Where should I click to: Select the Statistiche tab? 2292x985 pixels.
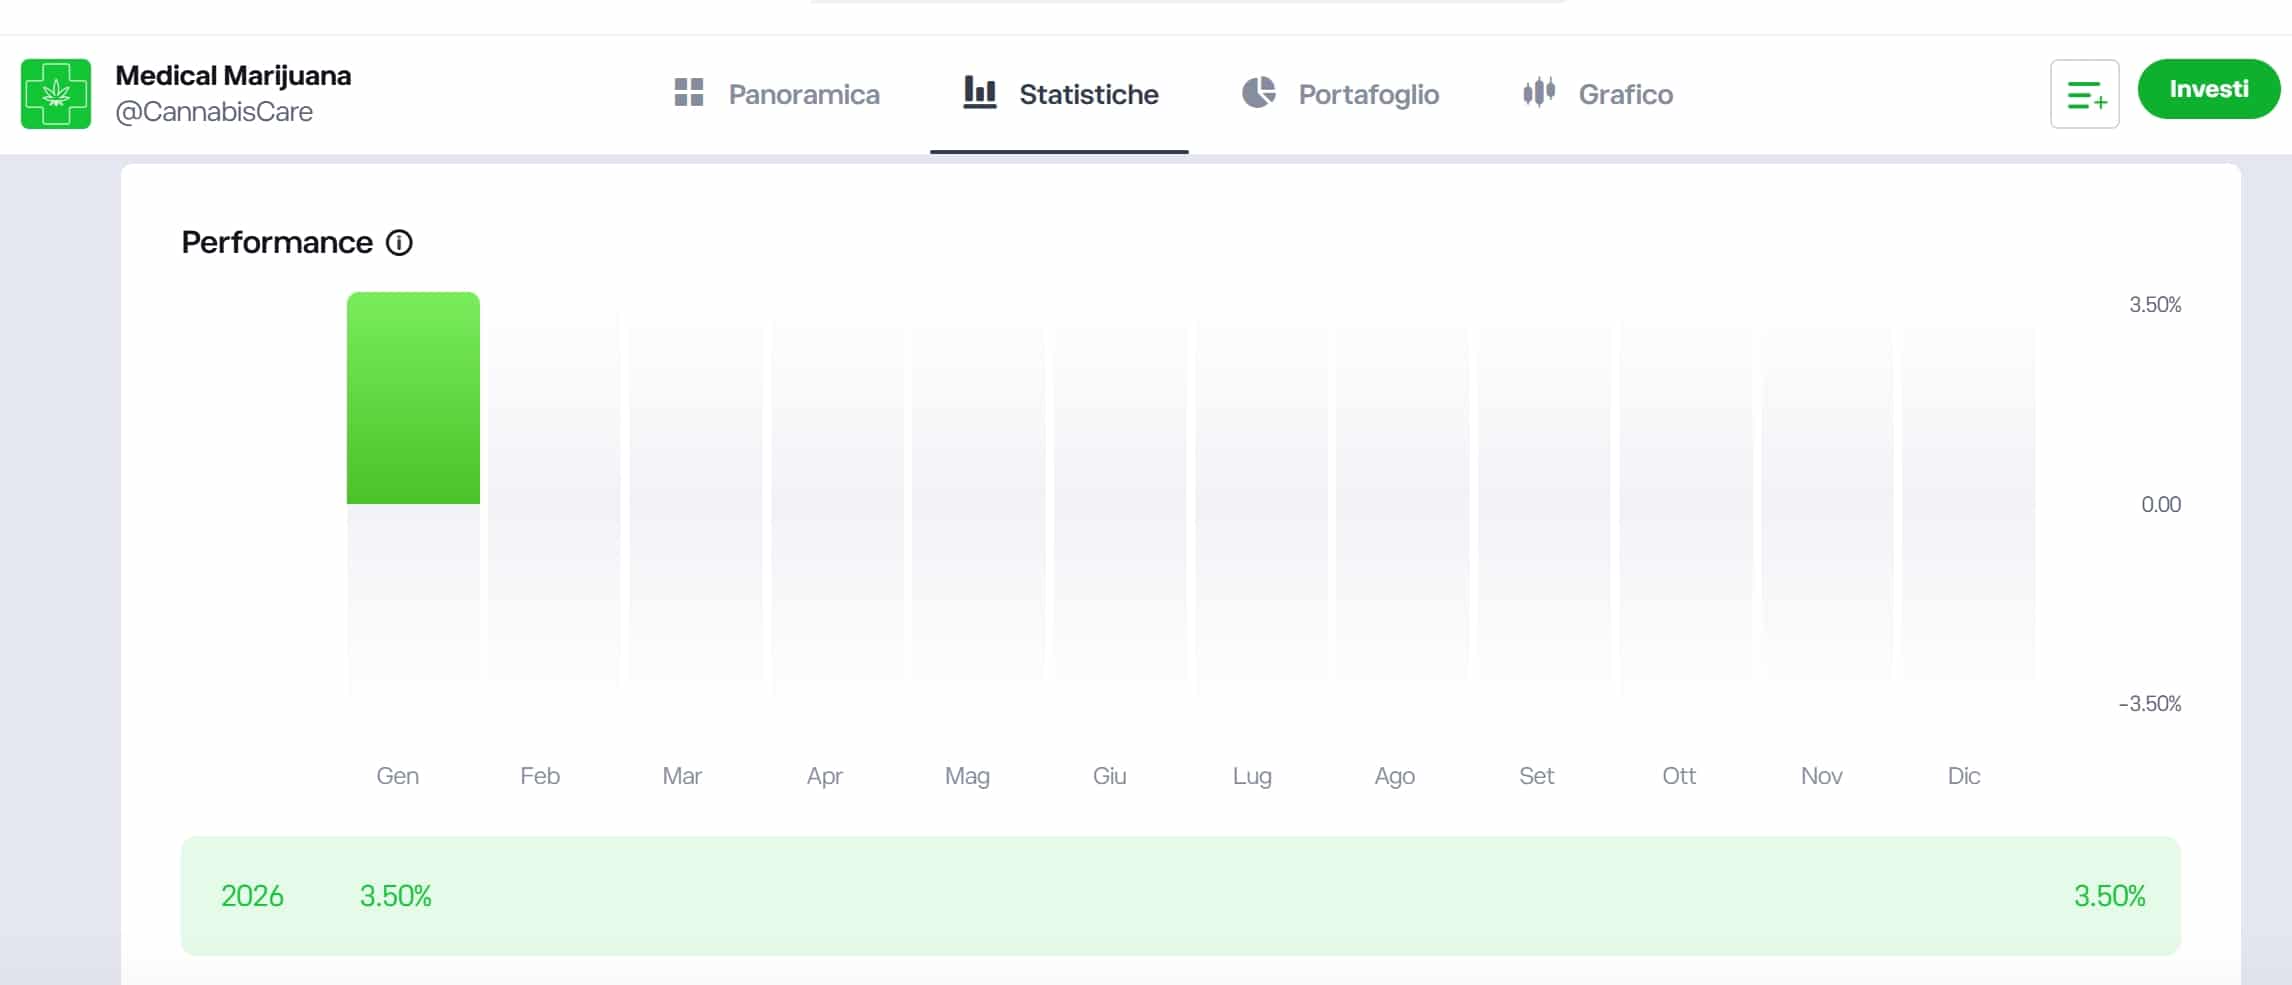pos(1088,93)
